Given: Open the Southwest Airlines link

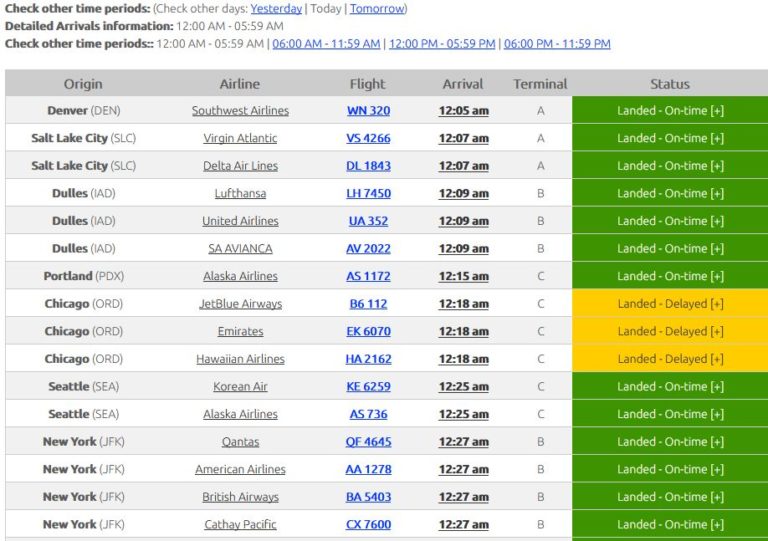Looking at the screenshot, I should pos(240,111).
